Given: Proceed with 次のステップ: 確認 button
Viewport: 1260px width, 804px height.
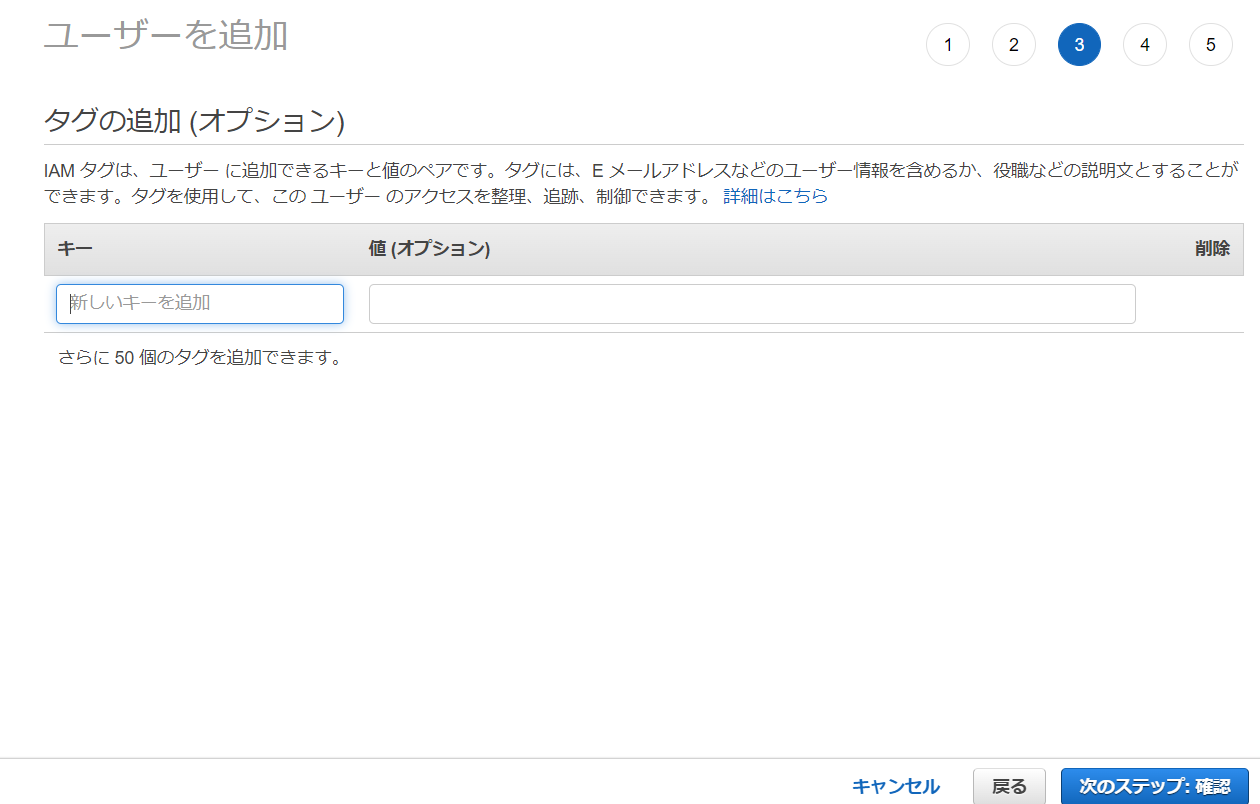Looking at the screenshot, I should point(1154,787).
